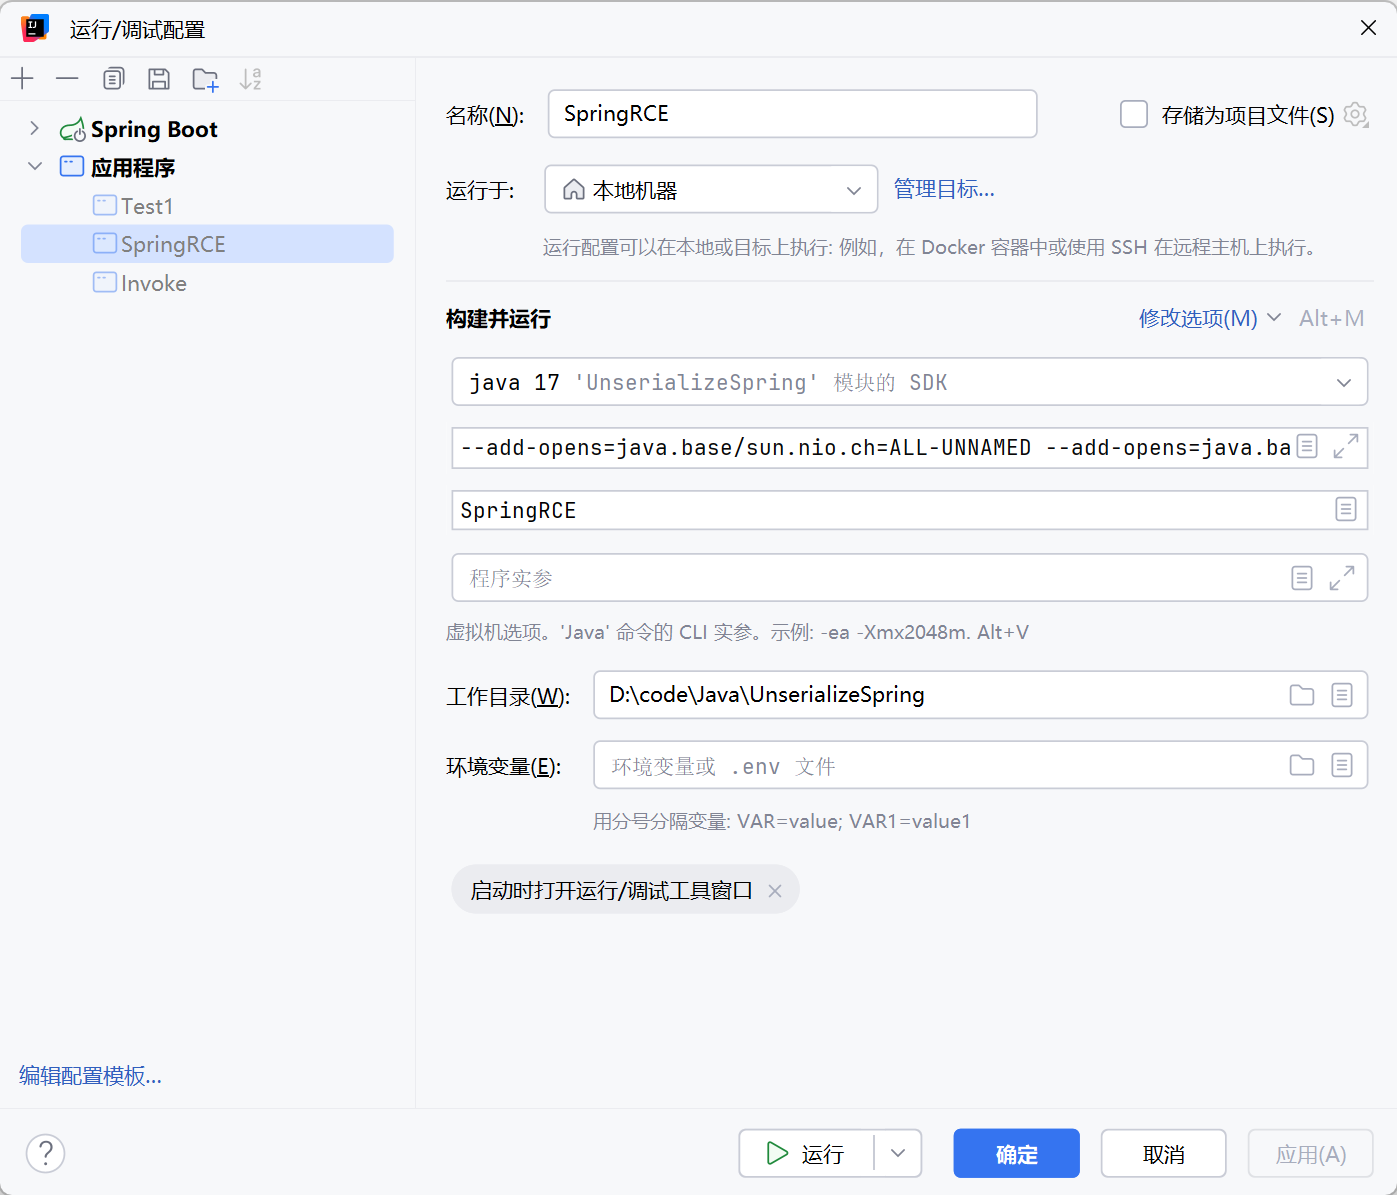
Task: Select Spring Boot tree category
Action: [154, 129]
